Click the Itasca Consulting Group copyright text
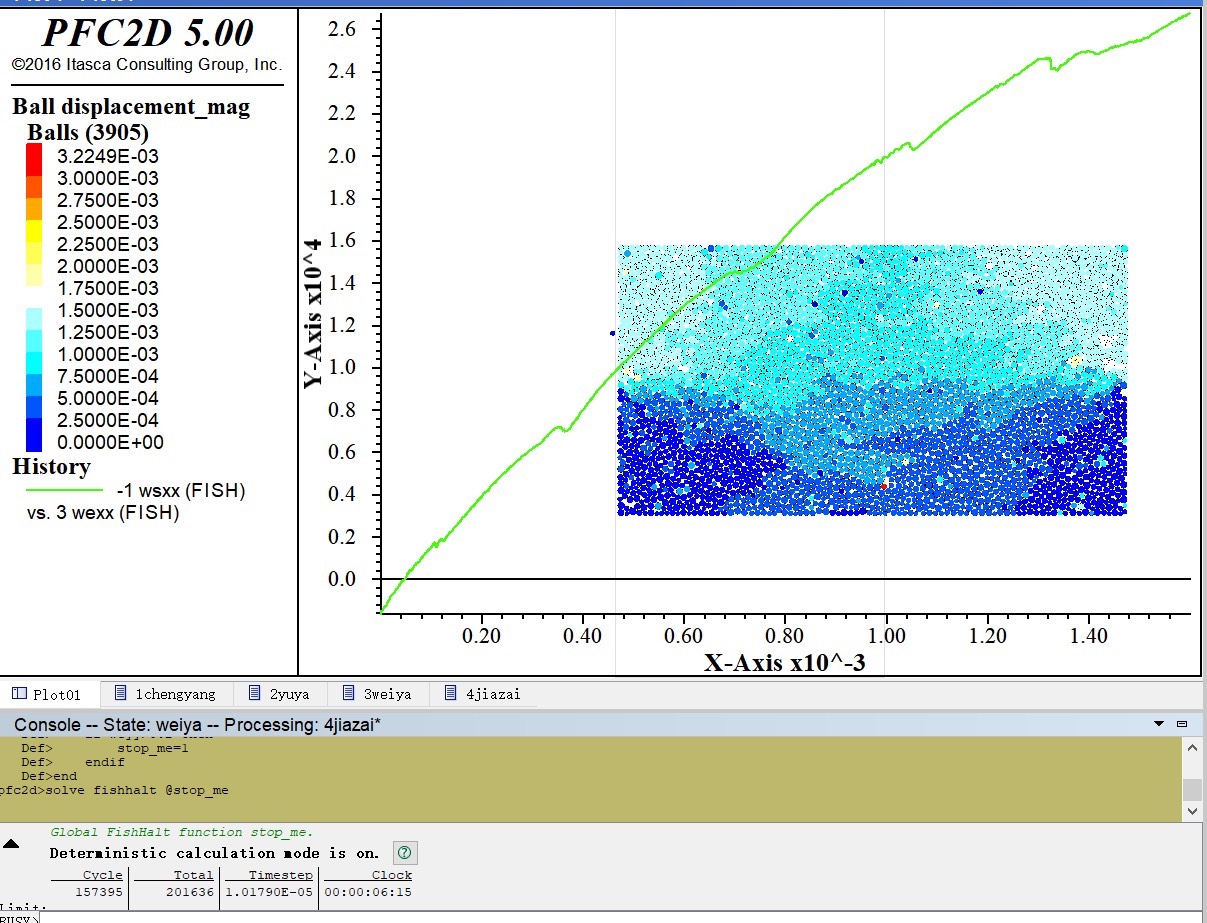The height and width of the screenshot is (923, 1207). pos(147,64)
